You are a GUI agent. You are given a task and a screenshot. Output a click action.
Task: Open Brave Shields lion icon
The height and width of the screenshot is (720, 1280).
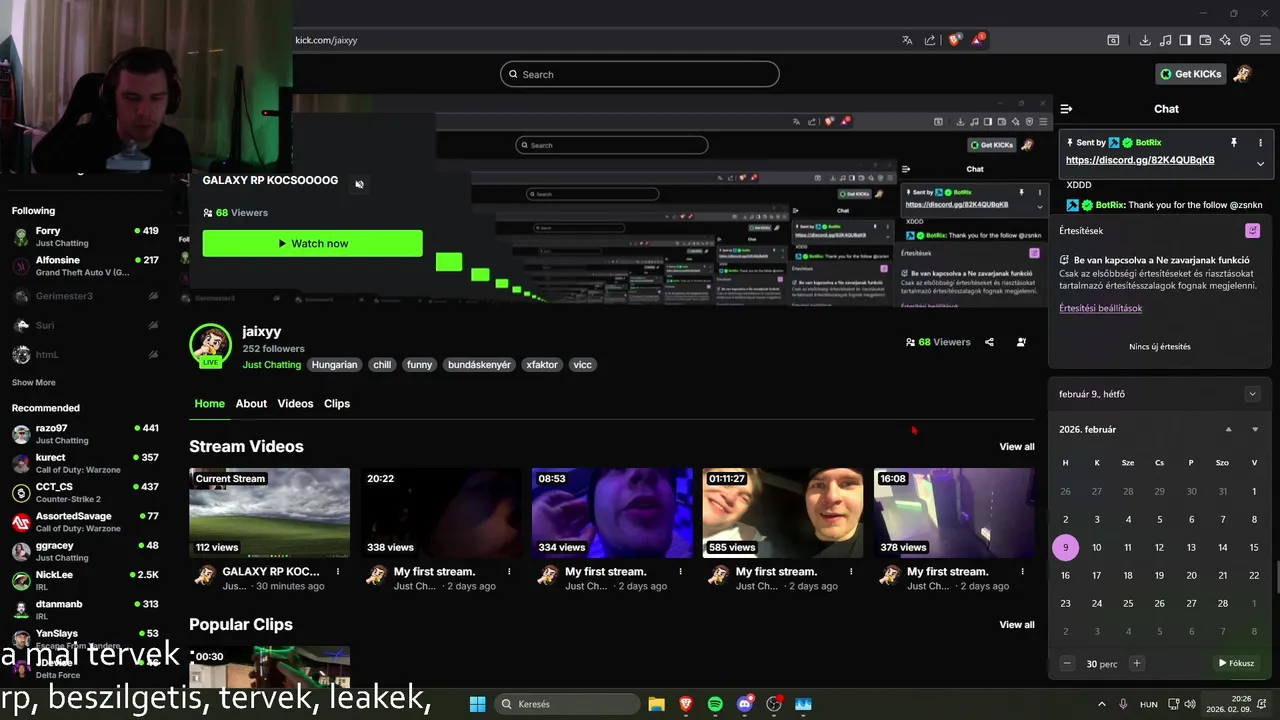(954, 40)
